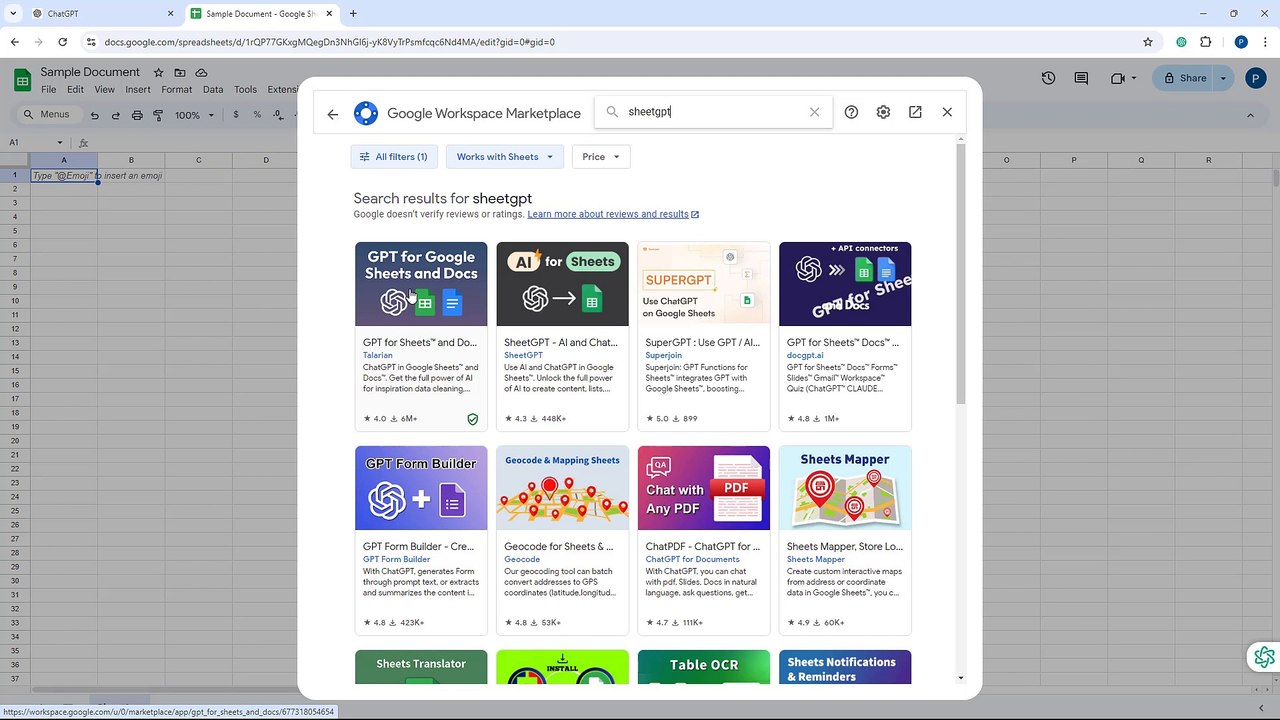
Task: Redo the action in Sheets toolbar
Action: coord(116,115)
